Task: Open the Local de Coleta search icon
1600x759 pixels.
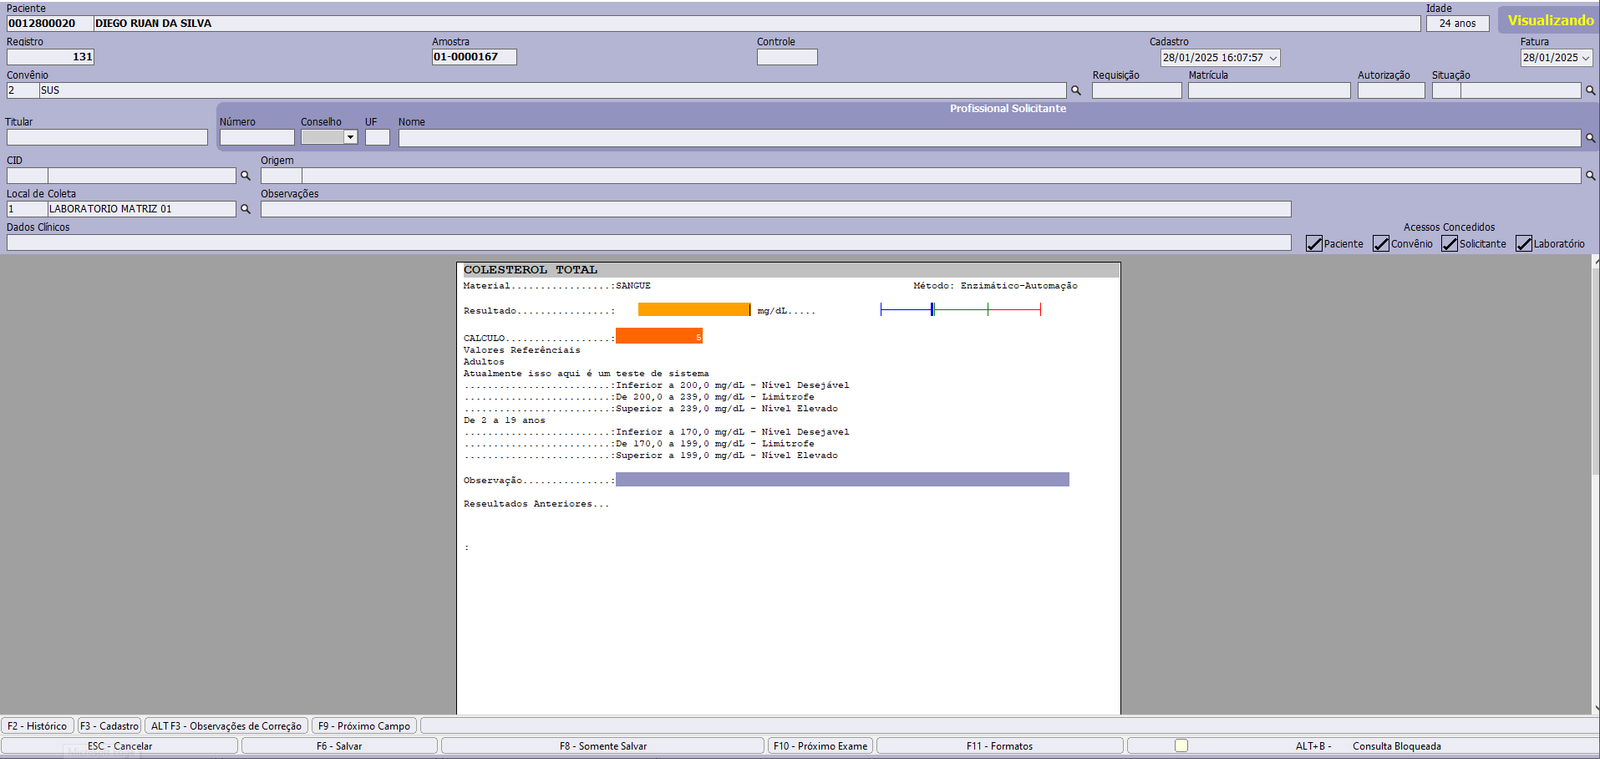Action: click(x=245, y=210)
